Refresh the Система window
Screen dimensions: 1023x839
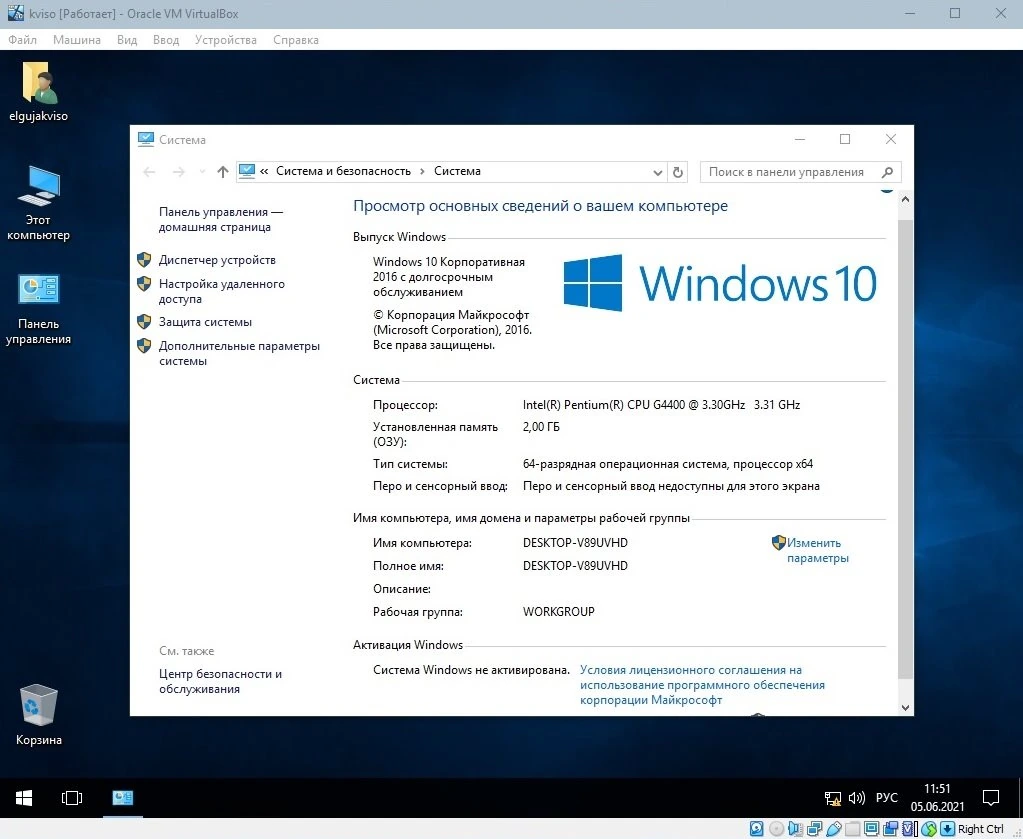[x=678, y=172]
